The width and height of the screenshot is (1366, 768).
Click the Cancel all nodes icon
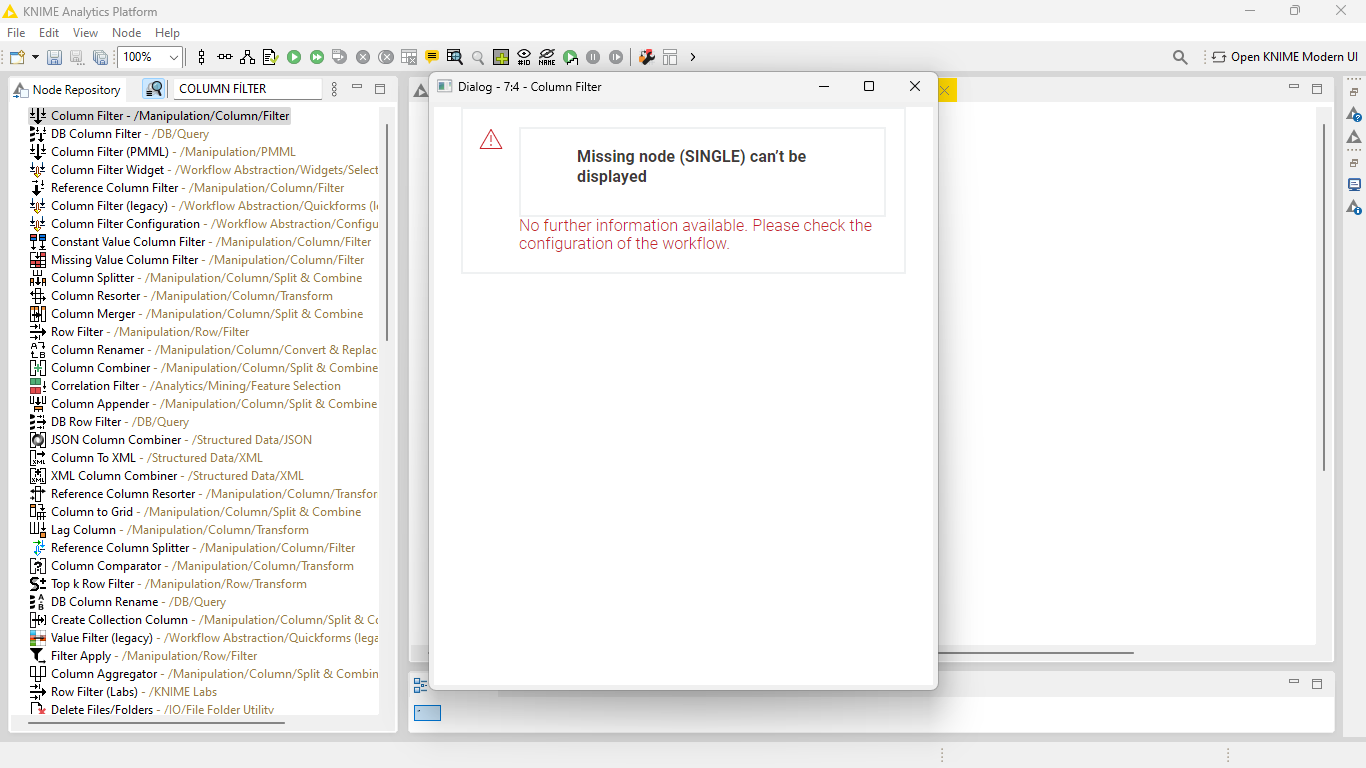(386, 57)
